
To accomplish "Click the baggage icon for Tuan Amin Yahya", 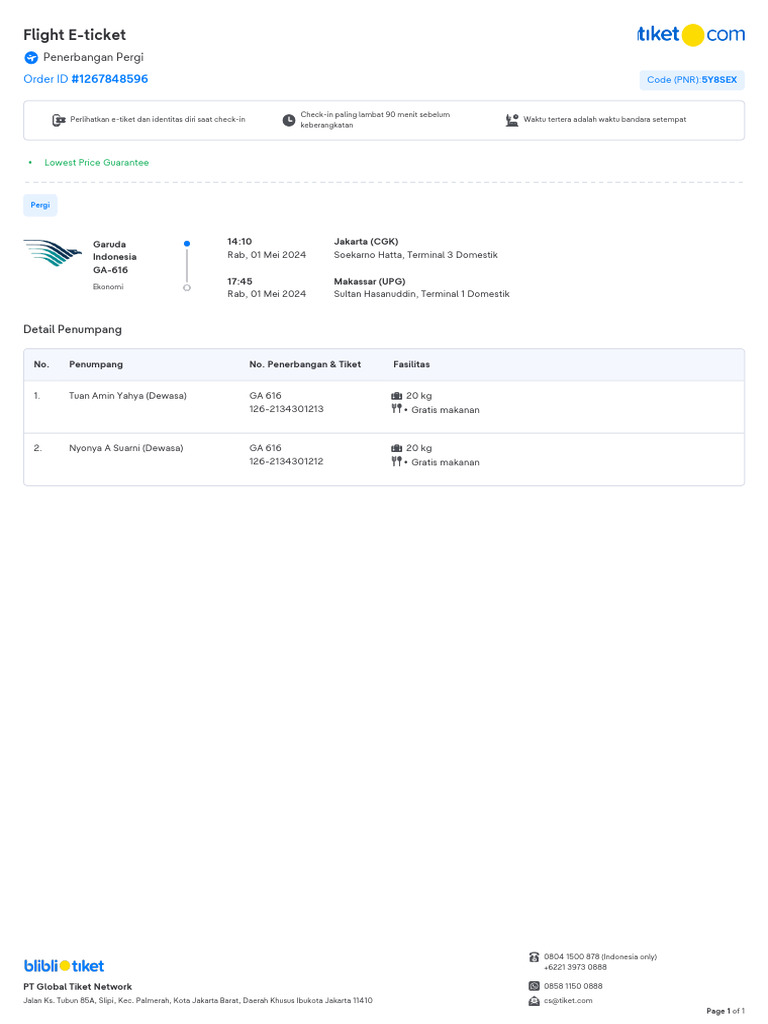I will tap(397, 396).
